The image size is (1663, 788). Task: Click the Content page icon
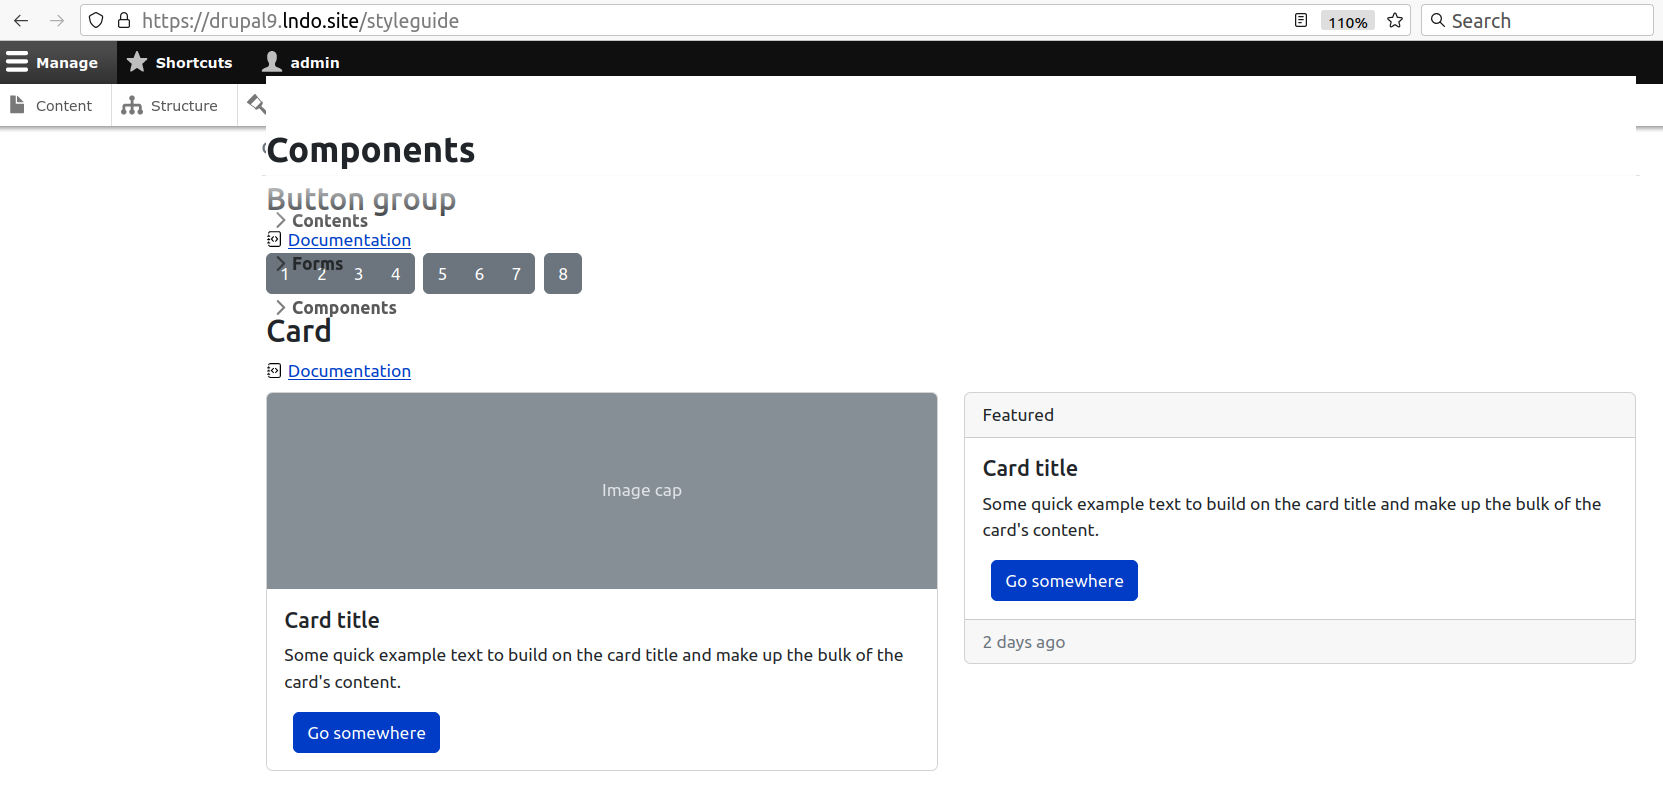click(x=19, y=104)
